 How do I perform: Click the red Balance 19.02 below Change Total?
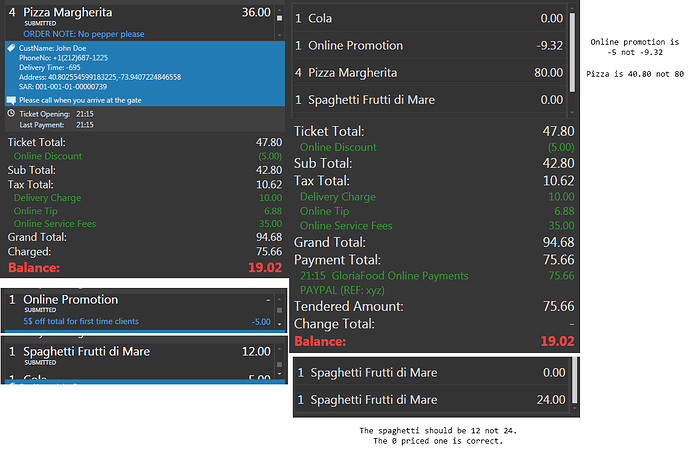tap(434, 341)
